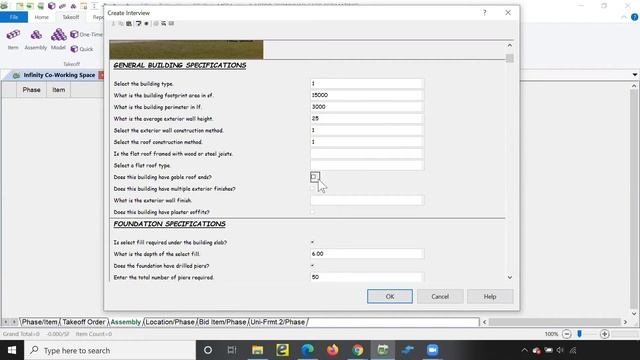Select the Bid Item/Phase sheet tab

[222, 322]
